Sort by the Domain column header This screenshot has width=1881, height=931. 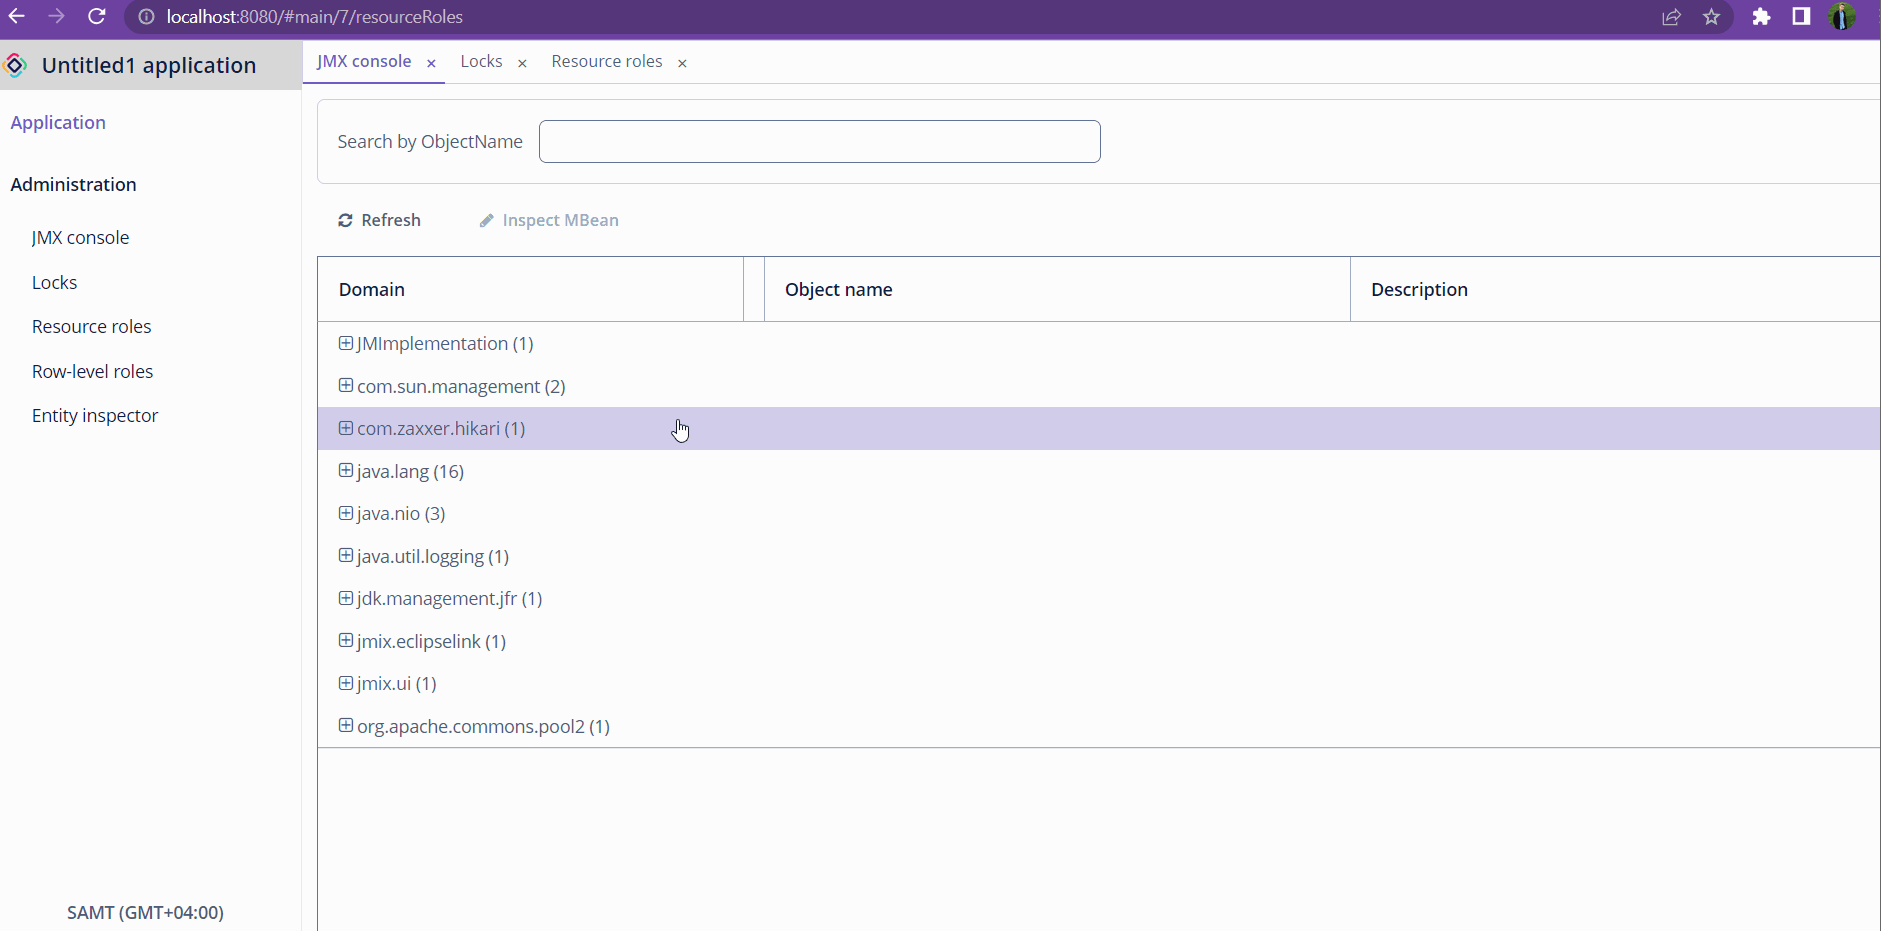531,289
